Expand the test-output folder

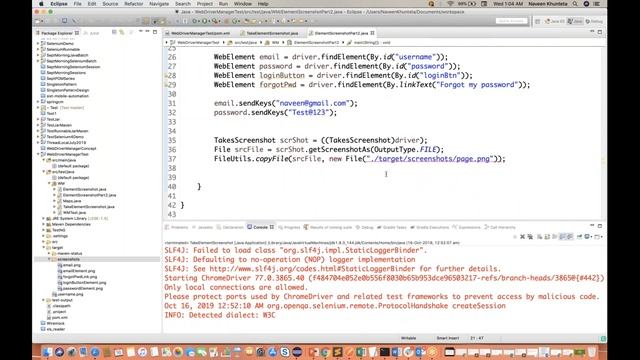click(44, 300)
